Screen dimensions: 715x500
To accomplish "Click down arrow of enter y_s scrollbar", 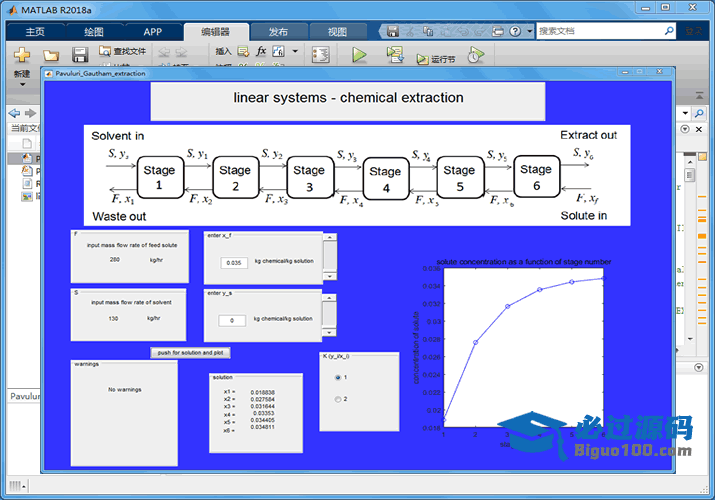I will click(x=329, y=333).
